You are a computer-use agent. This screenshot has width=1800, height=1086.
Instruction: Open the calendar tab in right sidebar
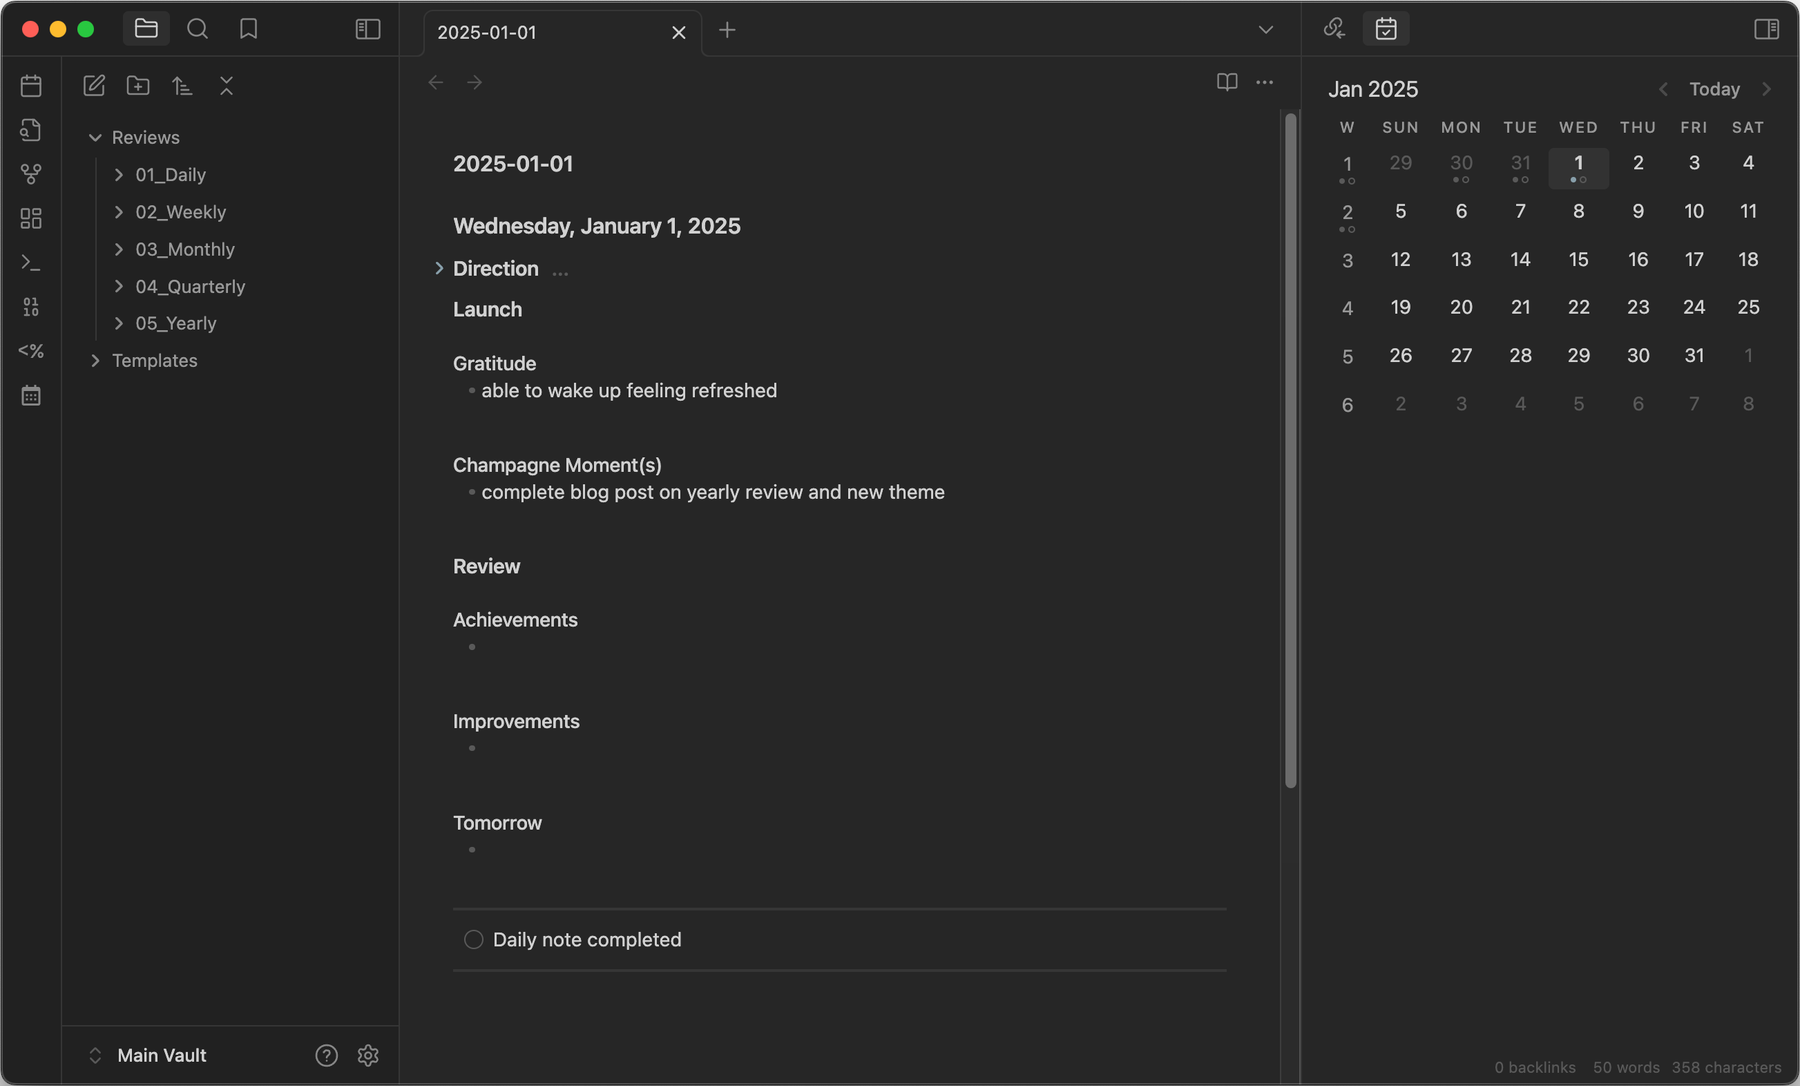click(1386, 29)
